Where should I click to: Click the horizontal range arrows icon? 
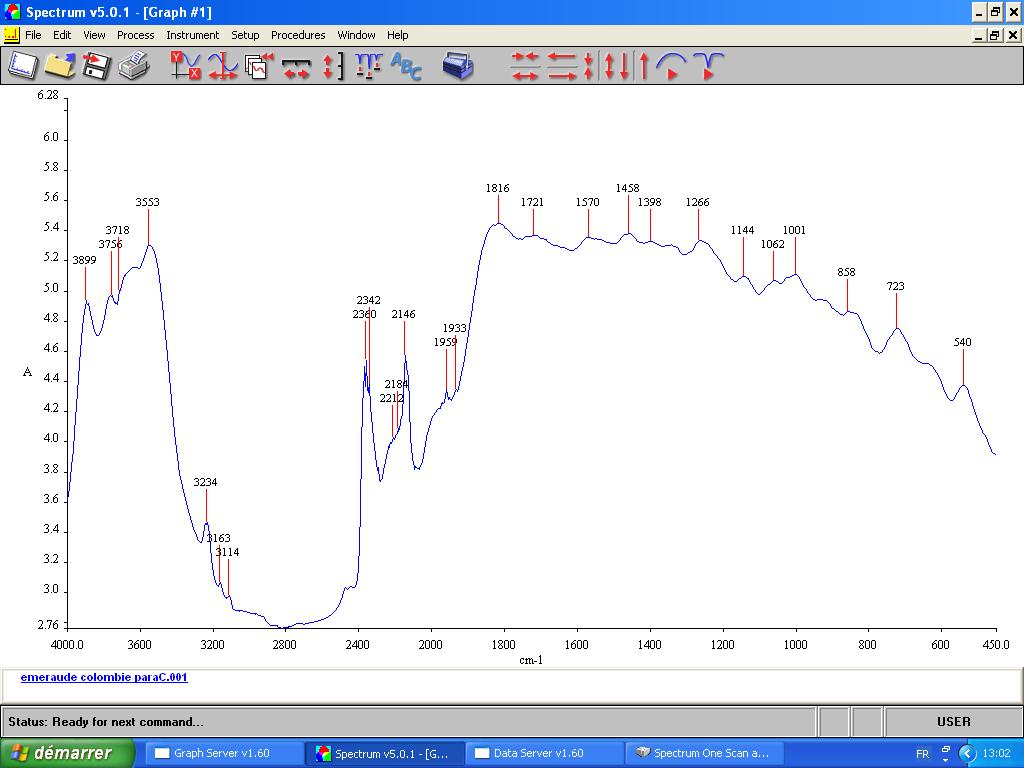(x=296, y=66)
